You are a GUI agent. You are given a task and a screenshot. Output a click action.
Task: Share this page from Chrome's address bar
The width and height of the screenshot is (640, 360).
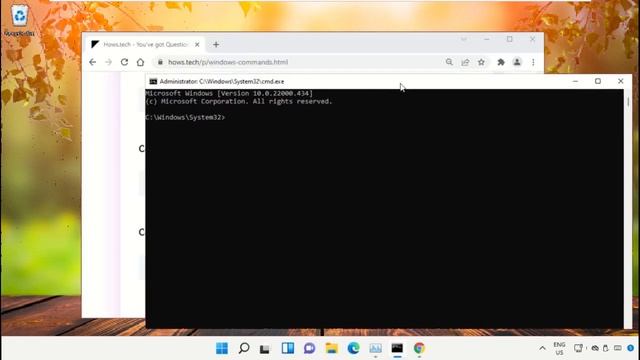pos(465,62)
